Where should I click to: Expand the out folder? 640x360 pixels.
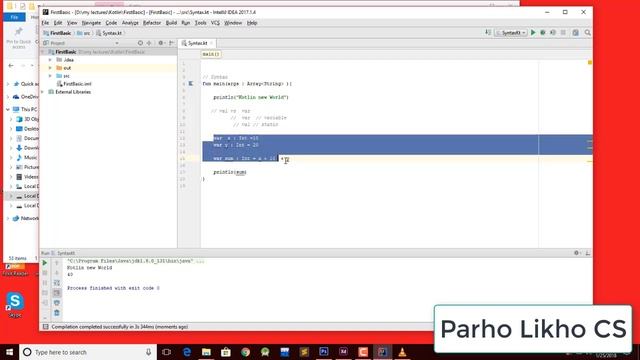50,68
